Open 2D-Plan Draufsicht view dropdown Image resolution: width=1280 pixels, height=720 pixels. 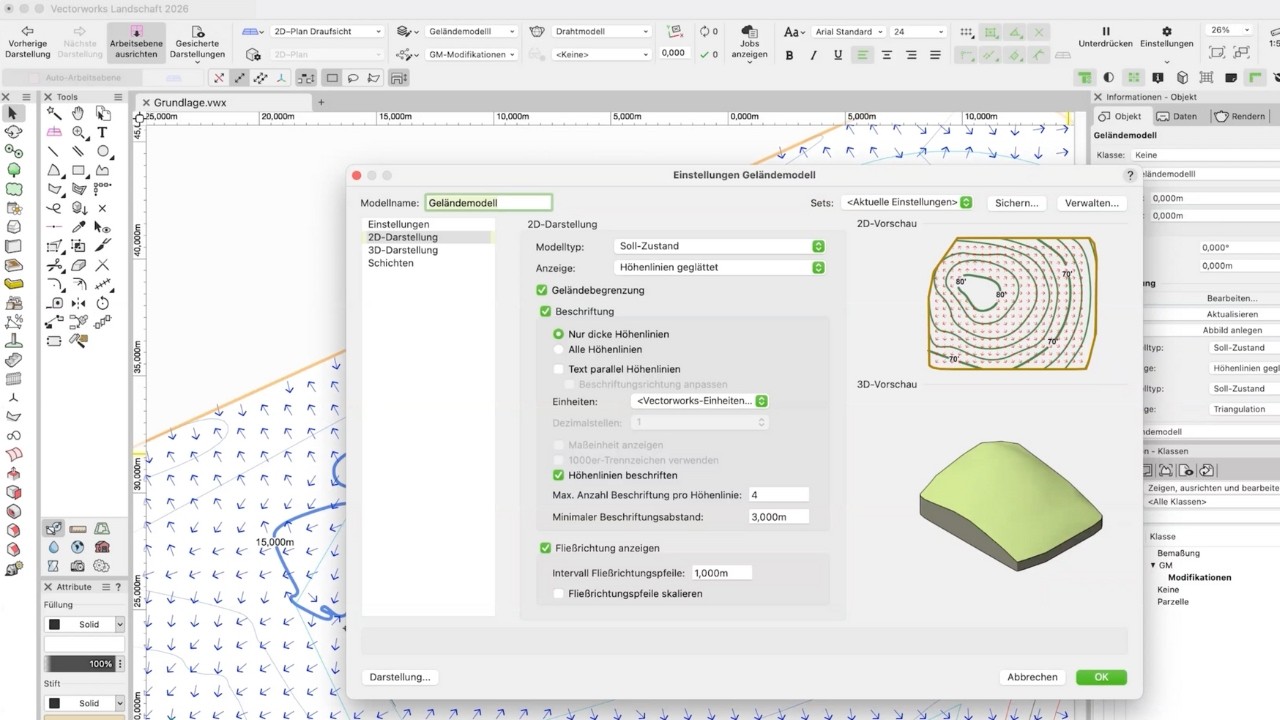coord(326,32)
